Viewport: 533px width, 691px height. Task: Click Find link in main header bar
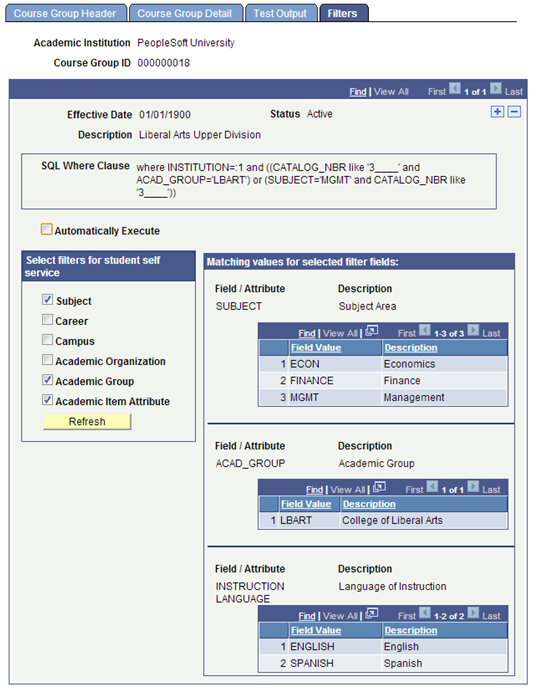tap(358, 92)
